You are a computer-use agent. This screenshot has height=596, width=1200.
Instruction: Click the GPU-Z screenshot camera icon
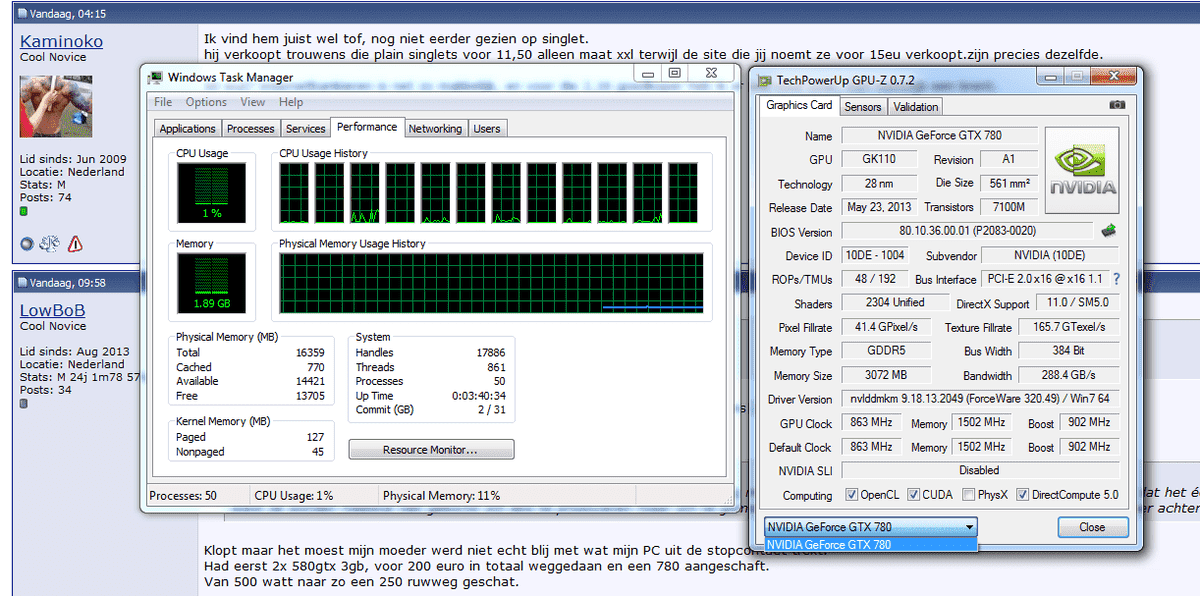(1116, 105)
